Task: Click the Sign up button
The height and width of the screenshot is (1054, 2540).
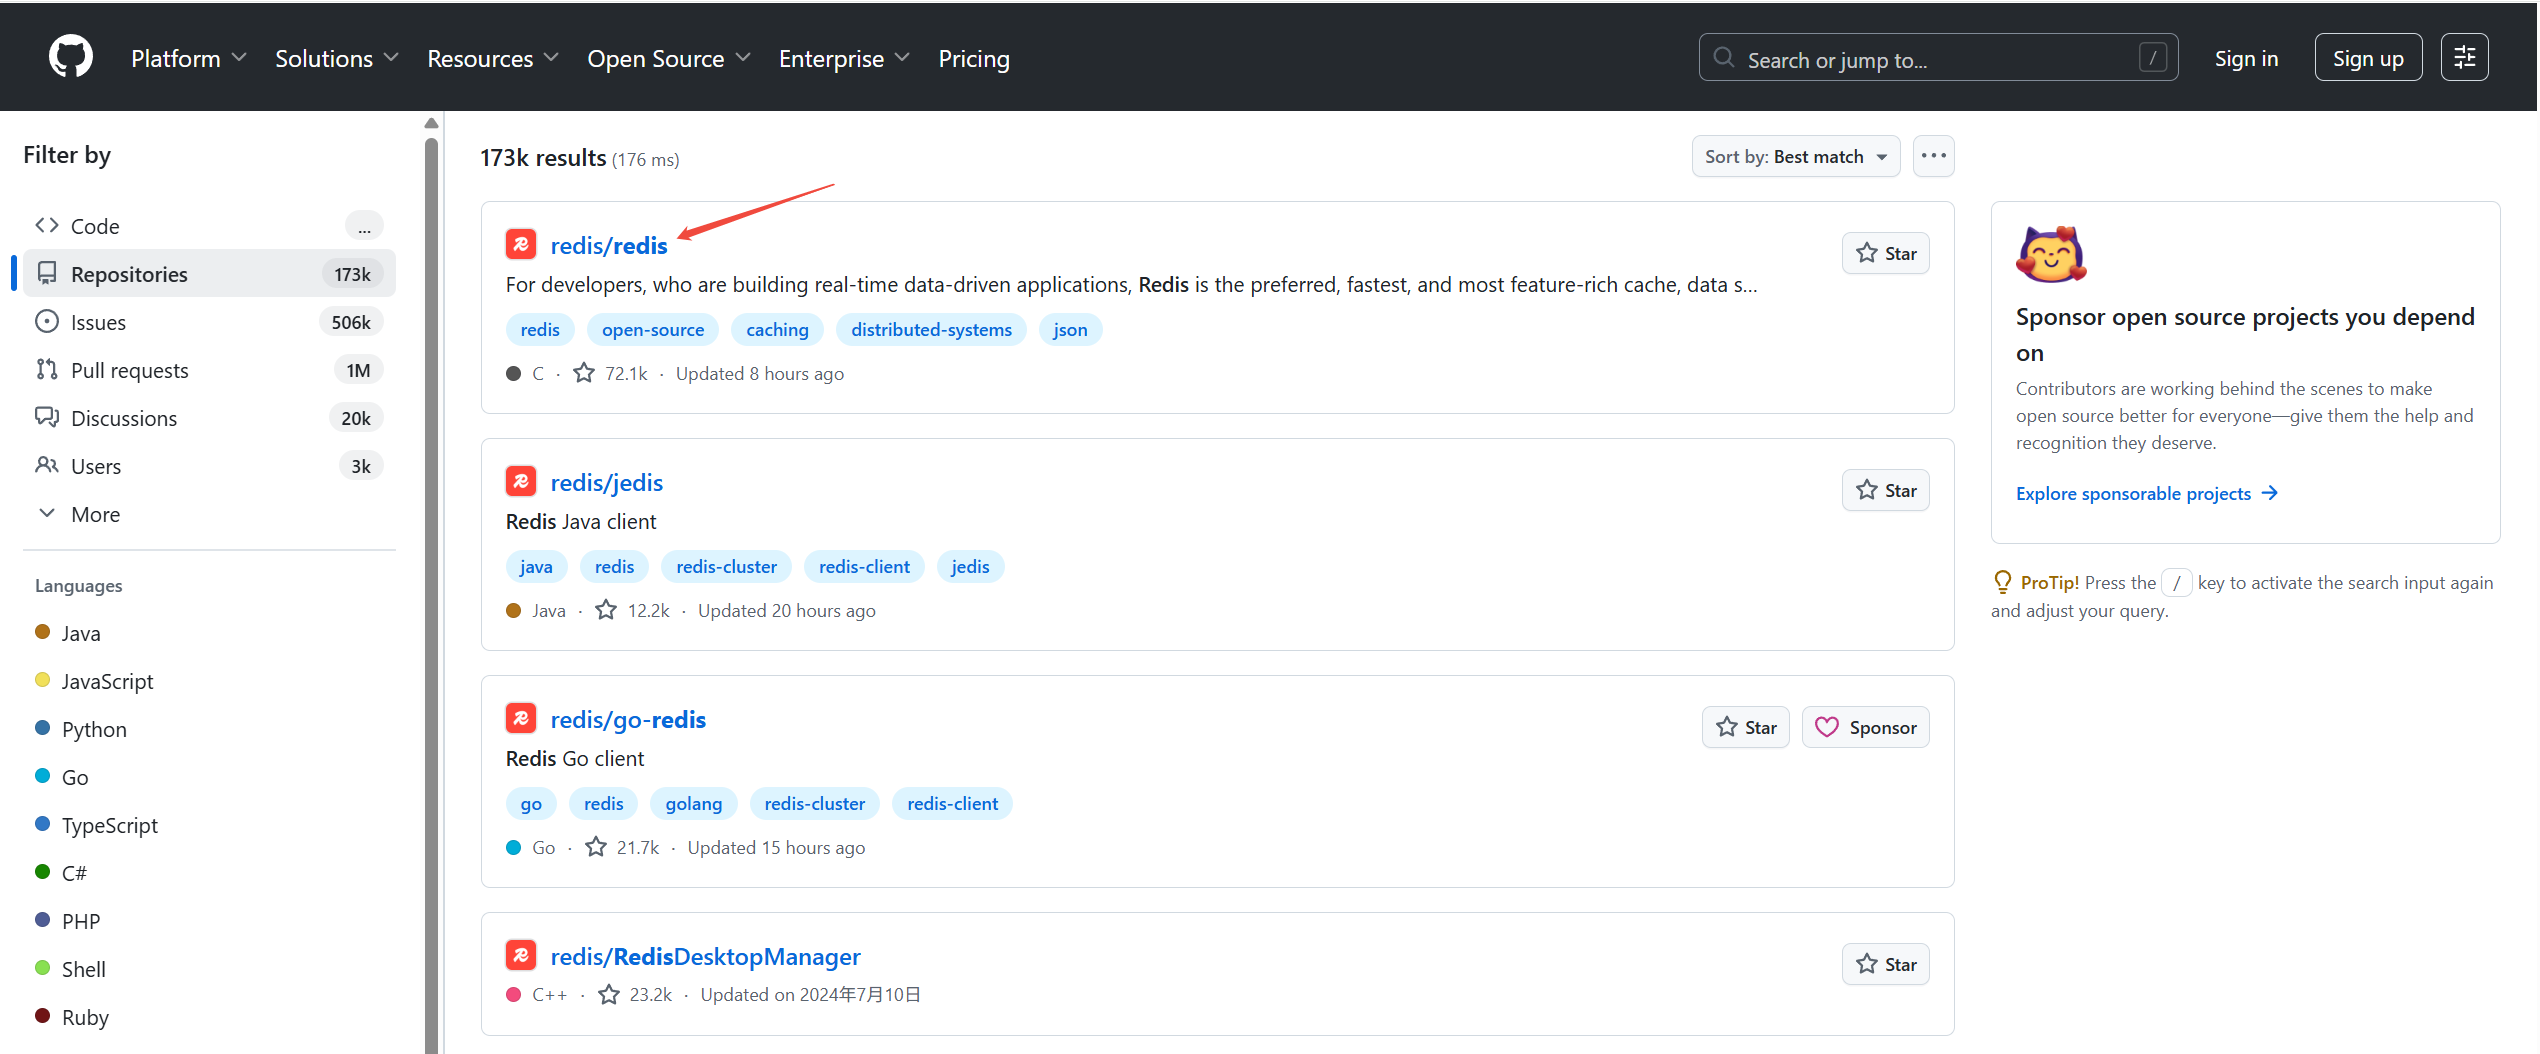Action: 2367,59
